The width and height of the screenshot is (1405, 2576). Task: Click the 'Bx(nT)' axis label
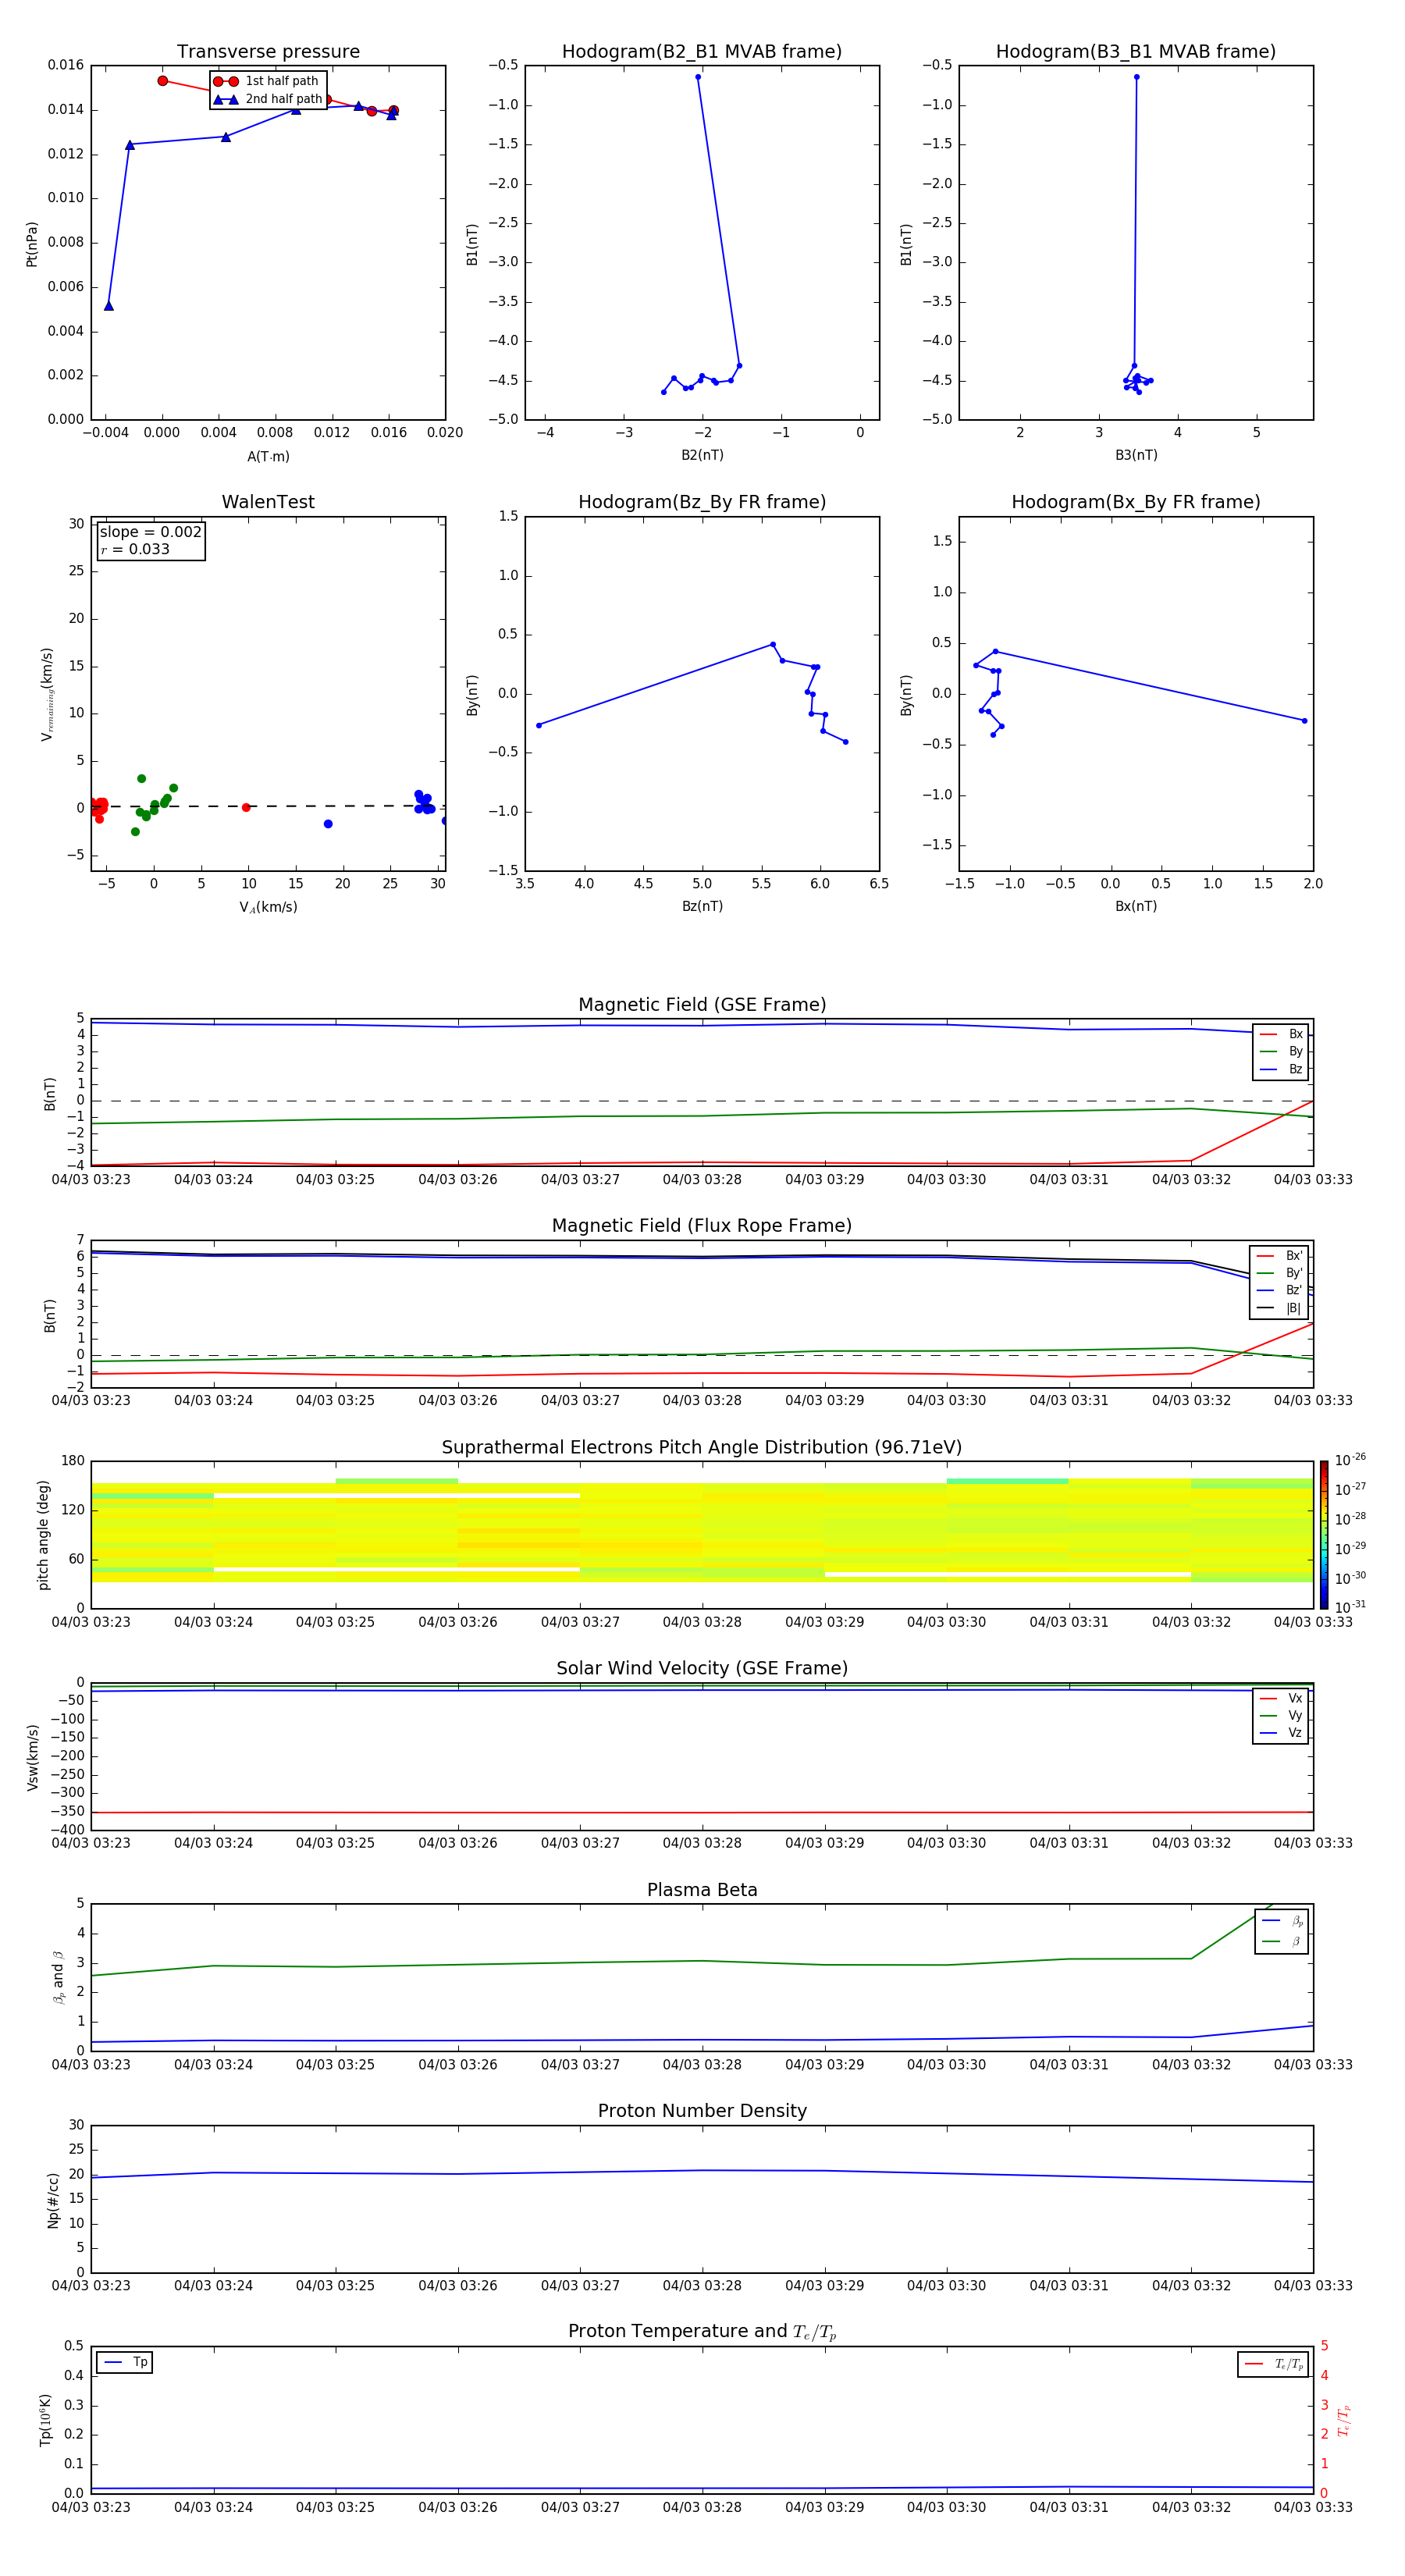click(x=1136, y=906)
